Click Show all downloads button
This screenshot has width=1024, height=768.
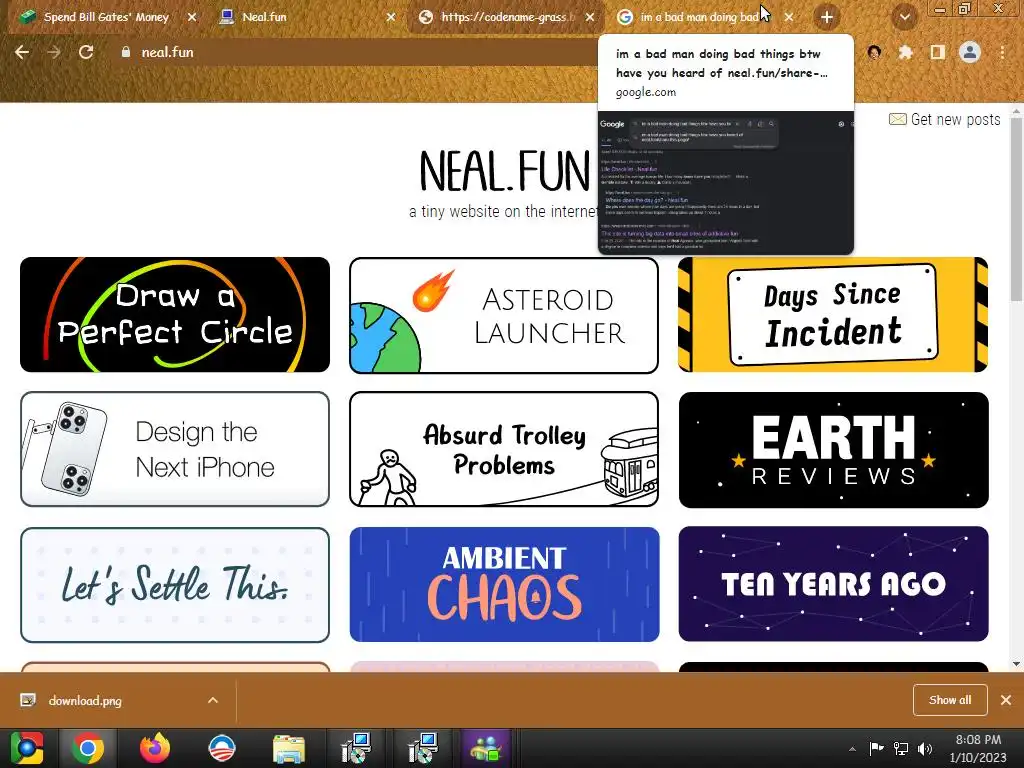coord(950,700)
